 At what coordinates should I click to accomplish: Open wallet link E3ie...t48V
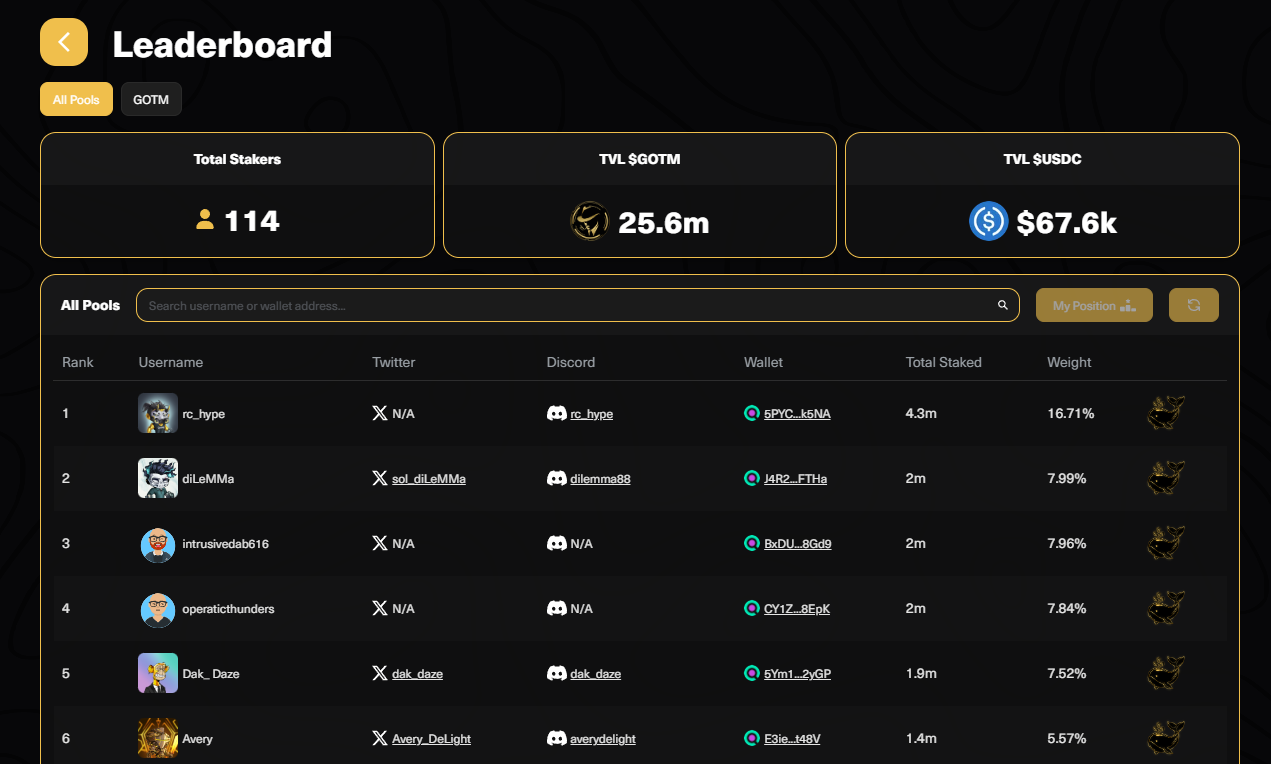[x=792, y=739]
